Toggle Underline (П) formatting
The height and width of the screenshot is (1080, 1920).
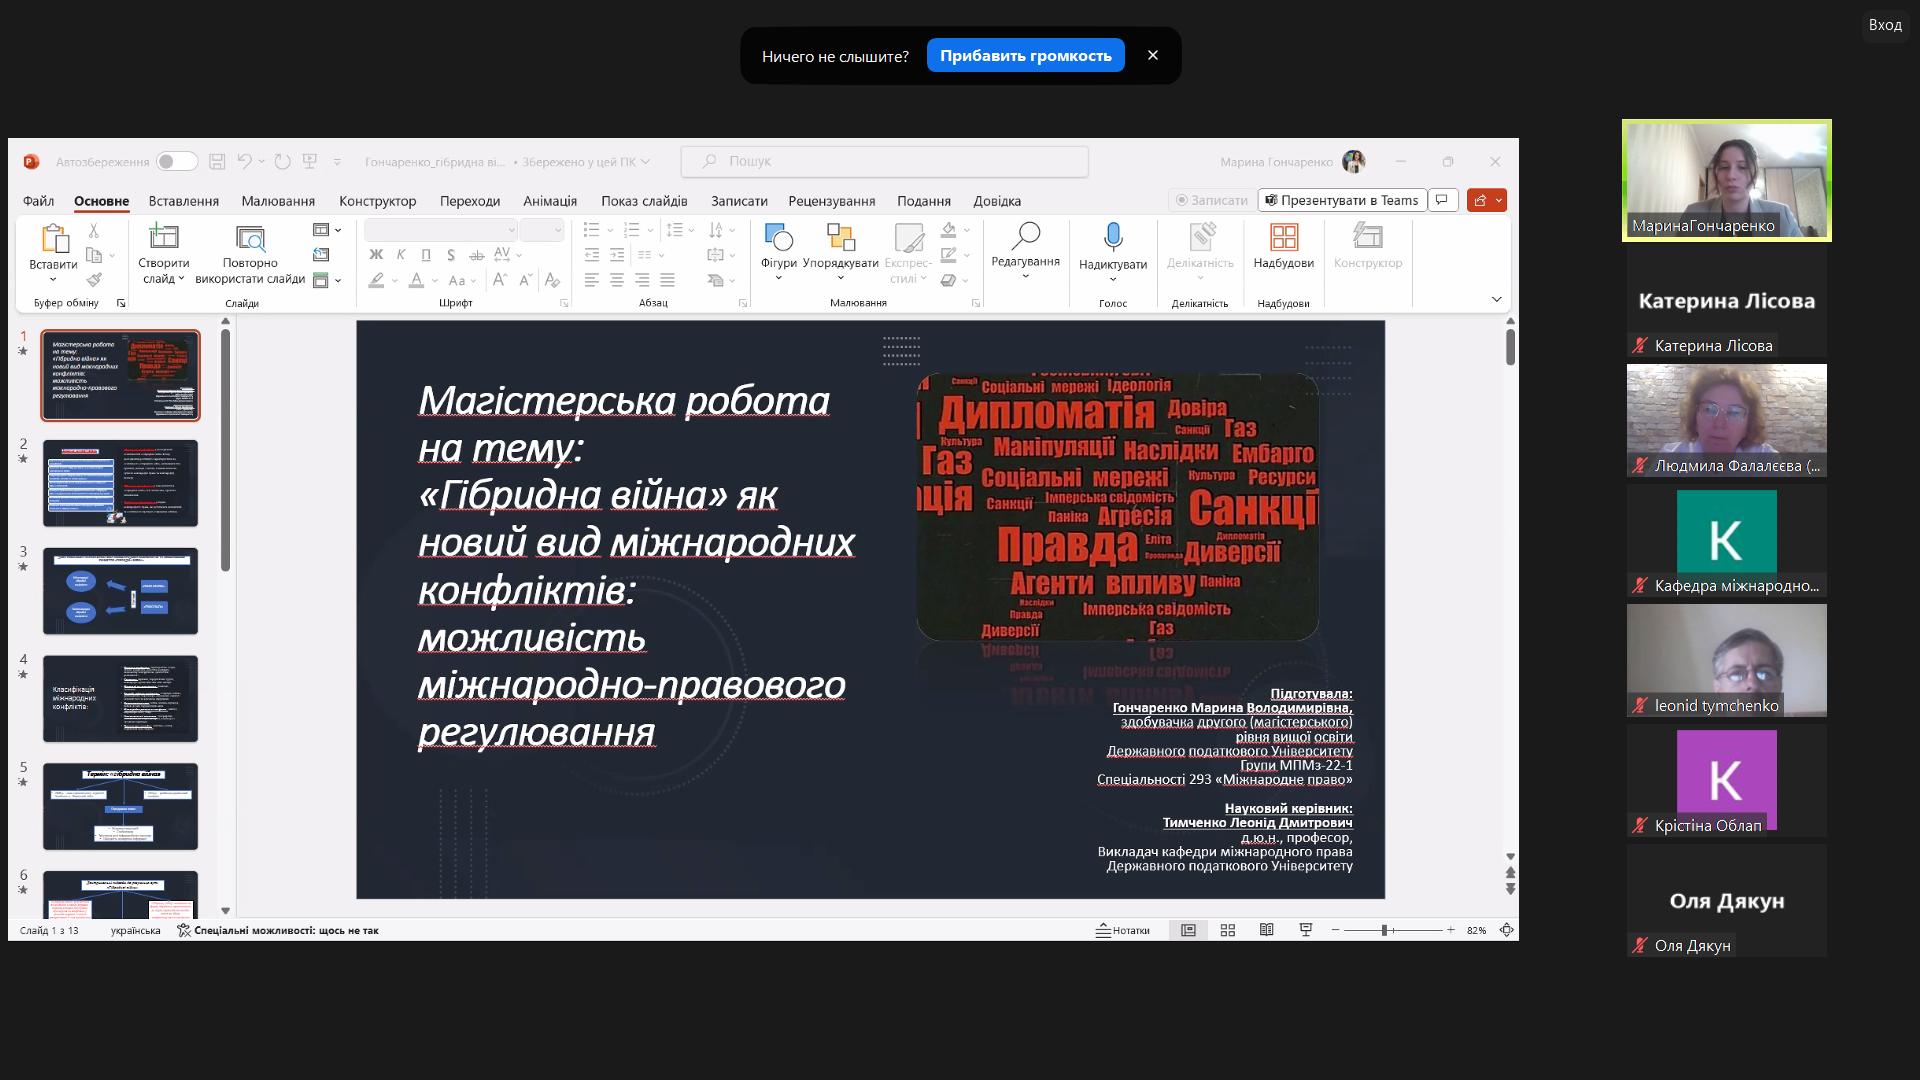click(426, 255)
